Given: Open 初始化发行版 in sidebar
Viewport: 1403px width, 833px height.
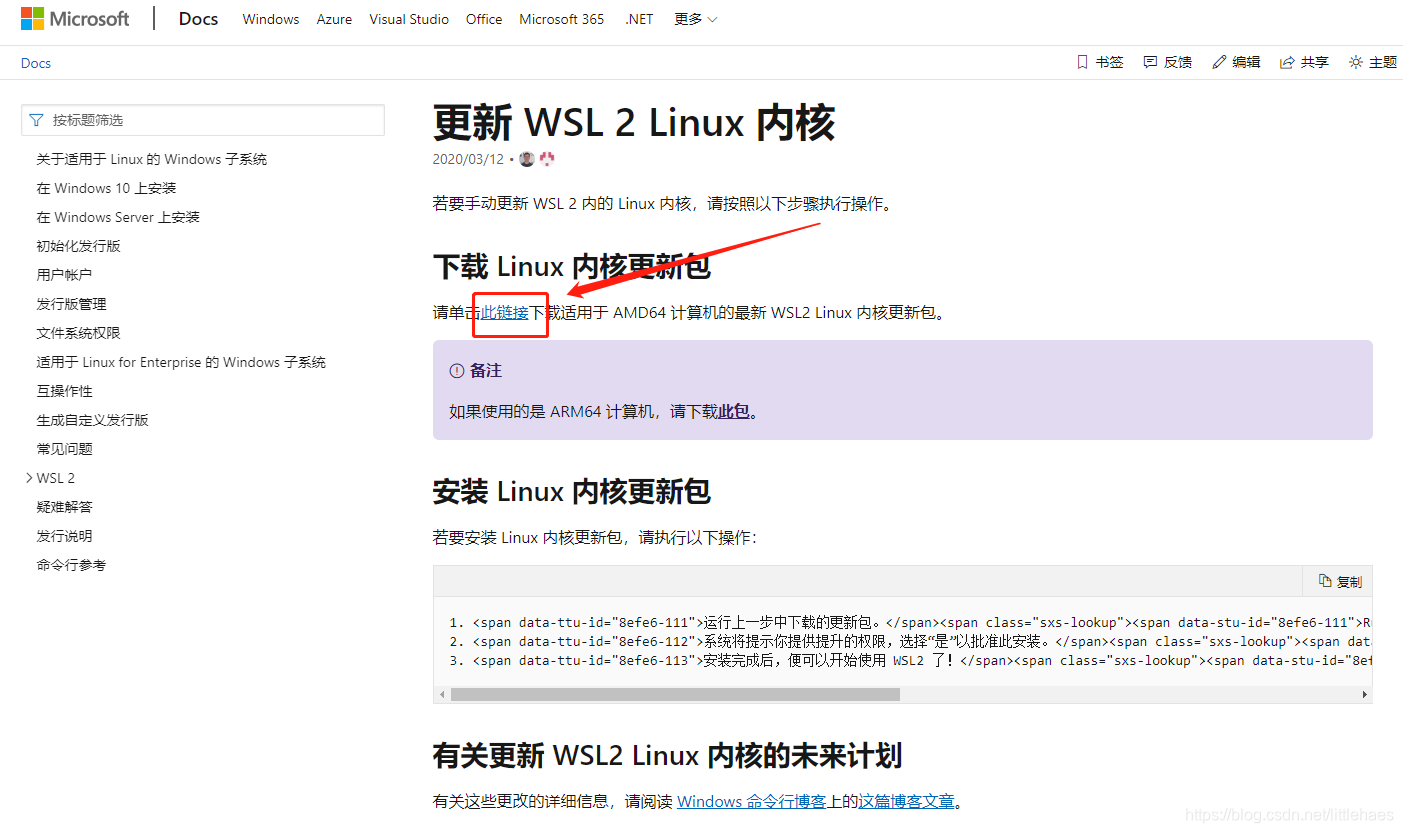Looking at the screenshot, I should point(79,246).
